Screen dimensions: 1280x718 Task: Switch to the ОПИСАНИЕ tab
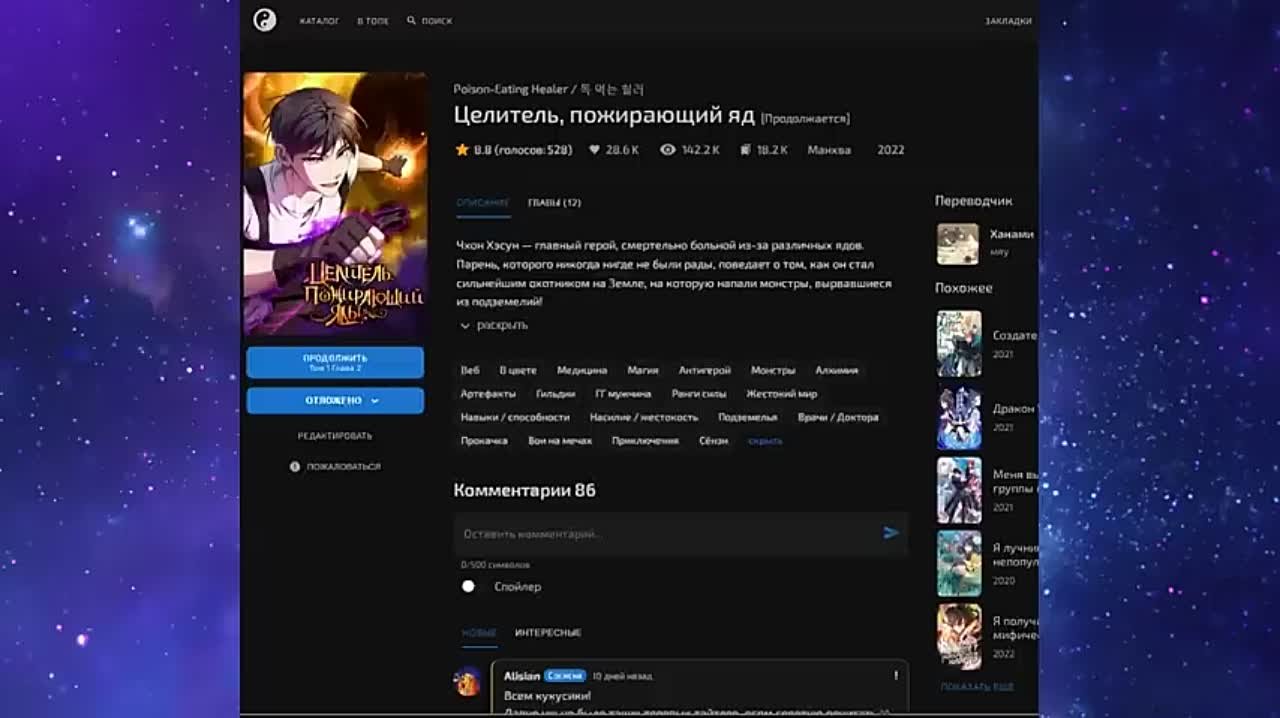click(x=483, y=203)
